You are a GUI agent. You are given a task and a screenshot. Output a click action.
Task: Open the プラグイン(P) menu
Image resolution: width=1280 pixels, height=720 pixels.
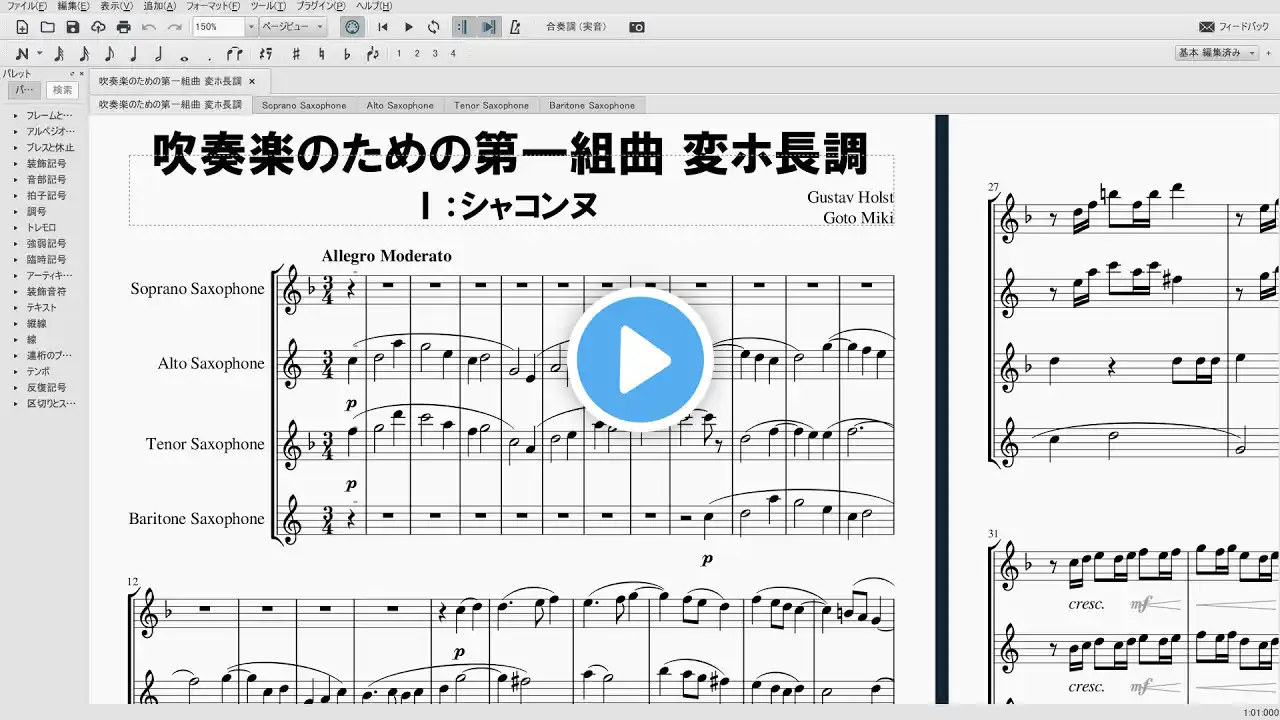pyautogui.click(x=321, y=6)
